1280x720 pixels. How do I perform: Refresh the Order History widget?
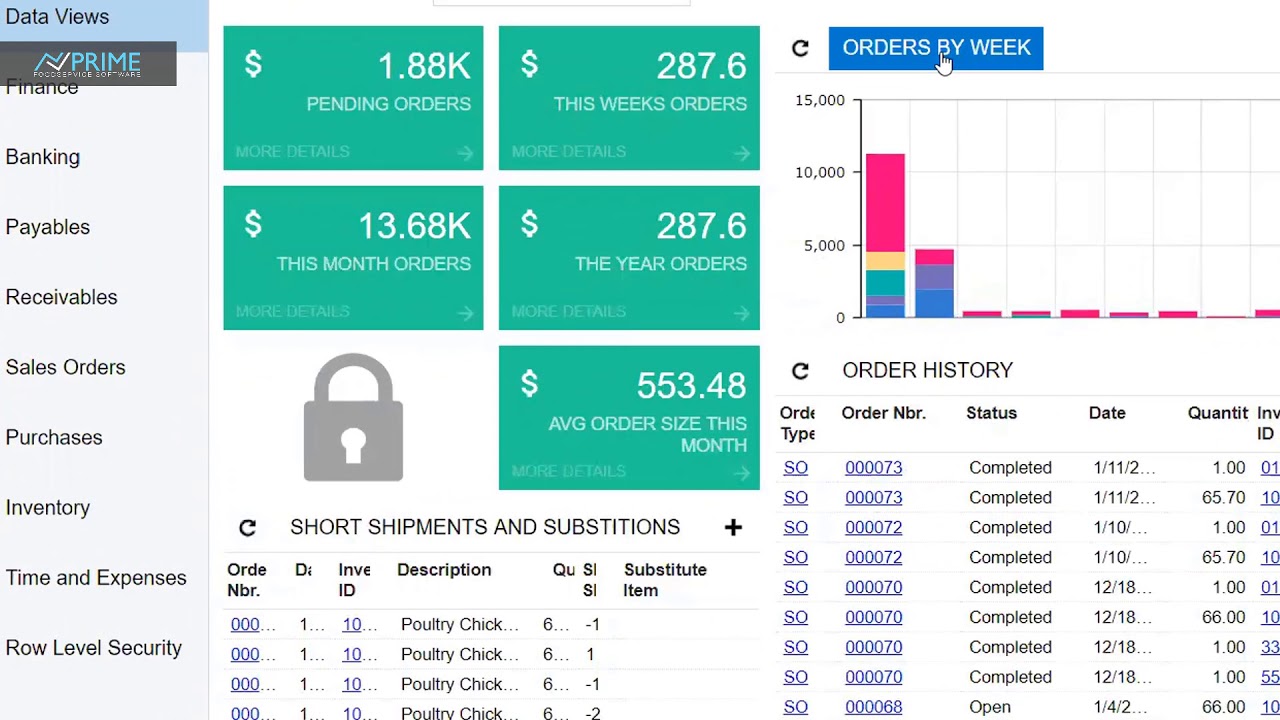800,371
